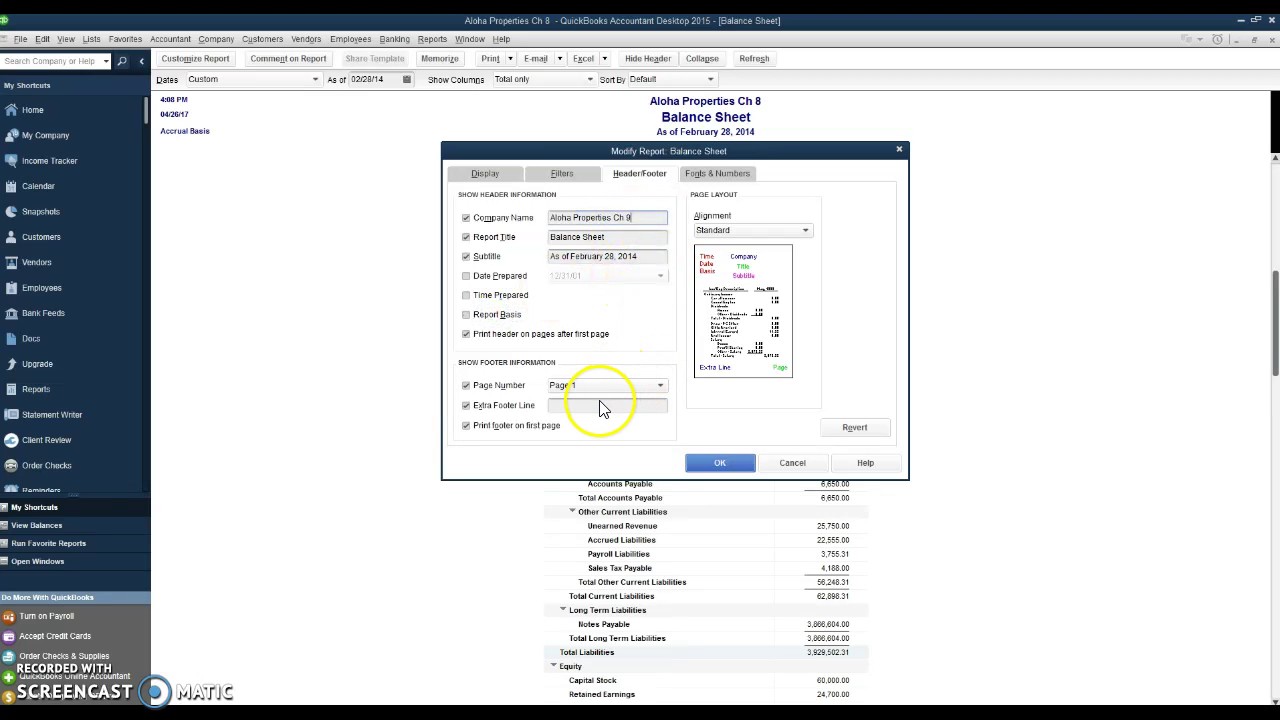Go to the Vendors center shortcut
This screenshot has height=720, width=1280.
click(36, 263)
